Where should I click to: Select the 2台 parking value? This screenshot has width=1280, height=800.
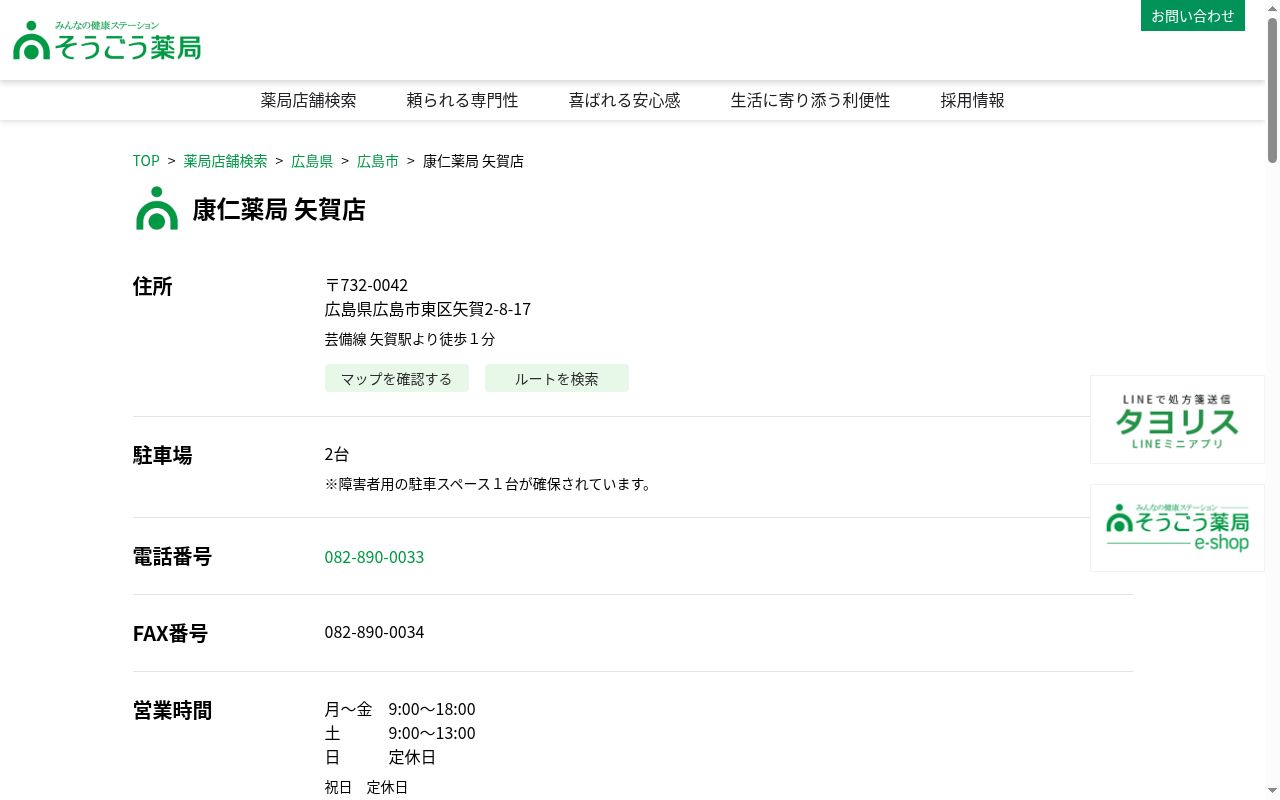click(337, 454)
